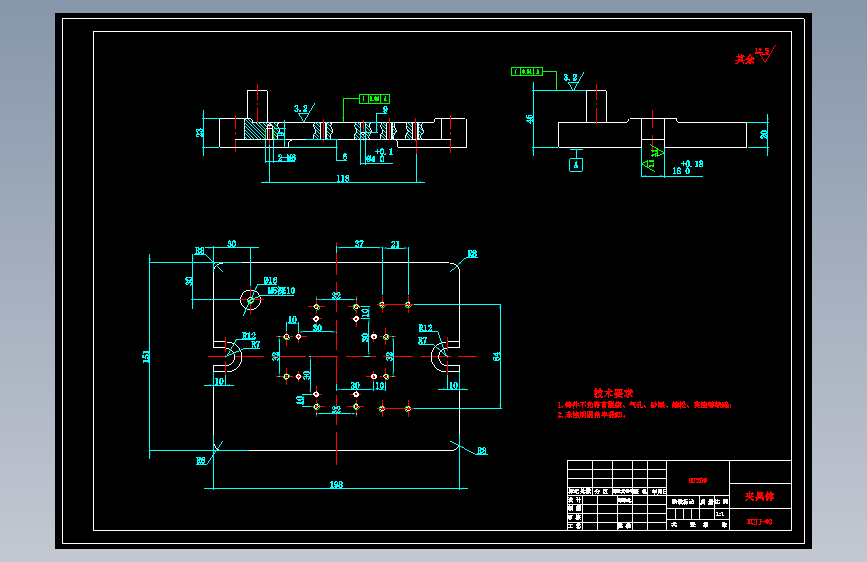This screenshot has width=867, height=562.
Task: Click the 技术要求 heading
Action: click(x=613, y=393)
